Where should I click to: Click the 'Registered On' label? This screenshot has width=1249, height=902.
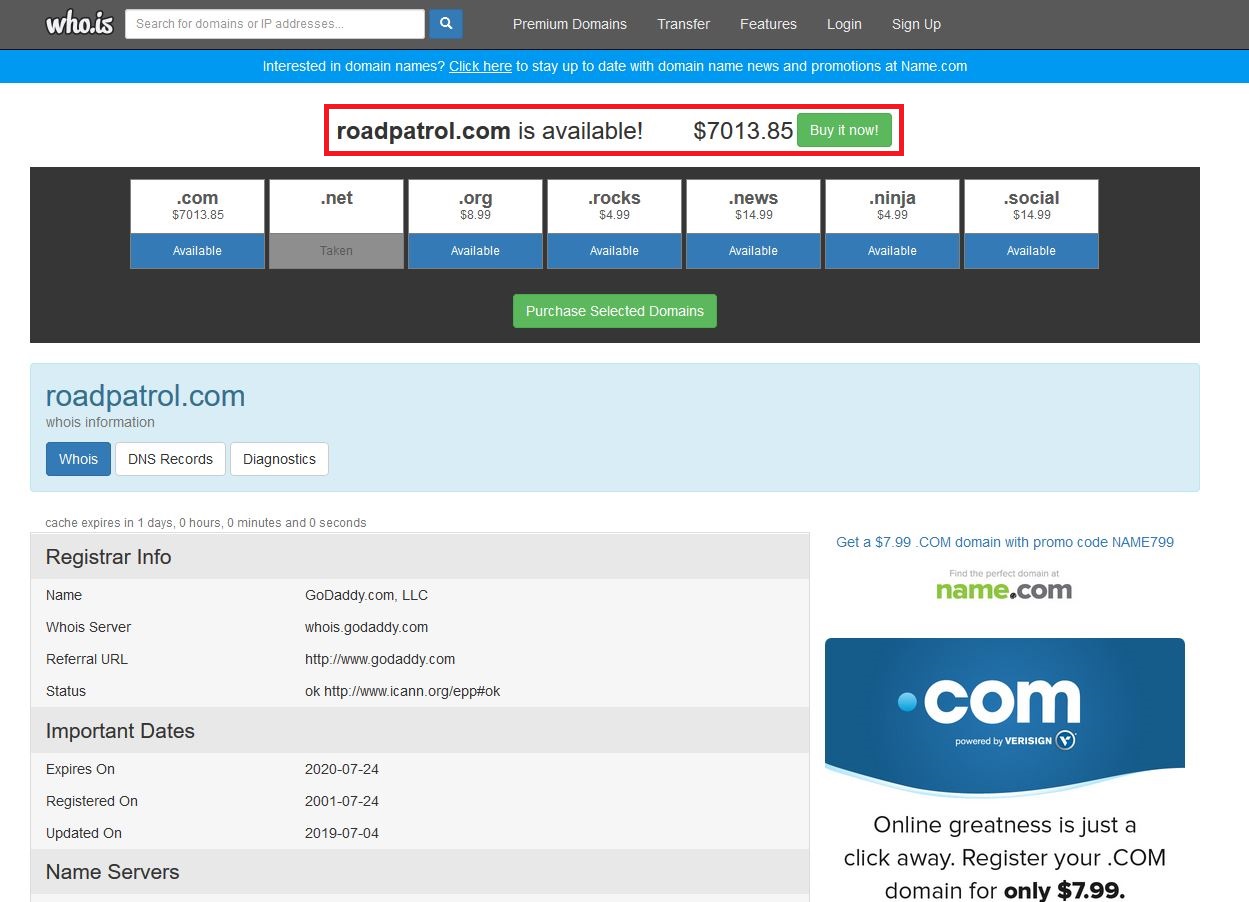[92, 801]
